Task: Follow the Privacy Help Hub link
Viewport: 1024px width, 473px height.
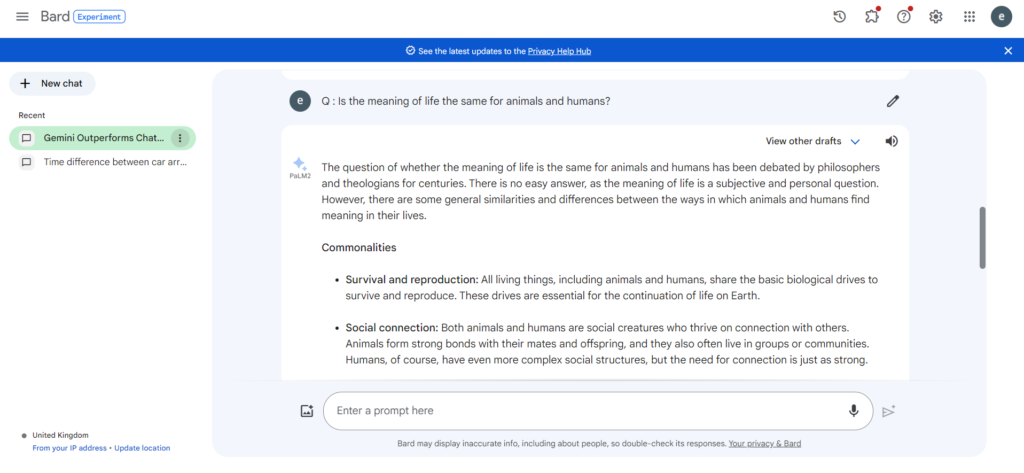Action: click(559, 51)
